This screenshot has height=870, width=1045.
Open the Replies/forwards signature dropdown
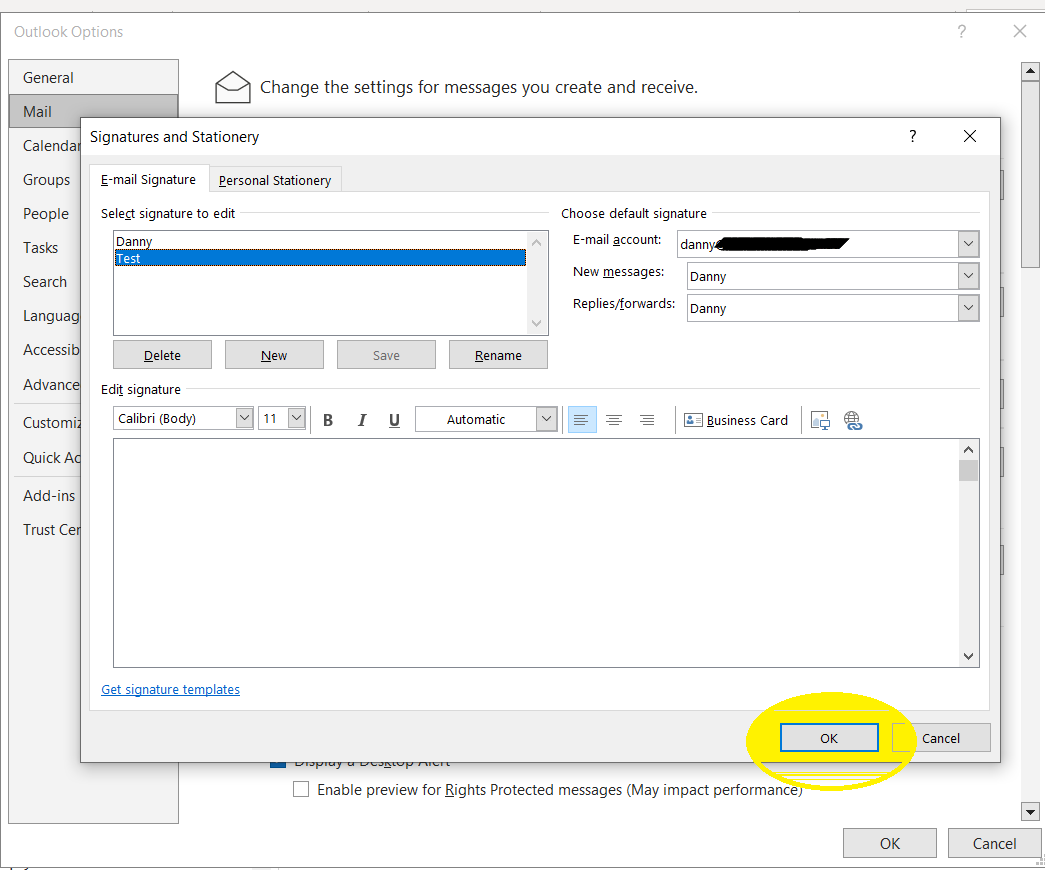[x=968, y=308]
